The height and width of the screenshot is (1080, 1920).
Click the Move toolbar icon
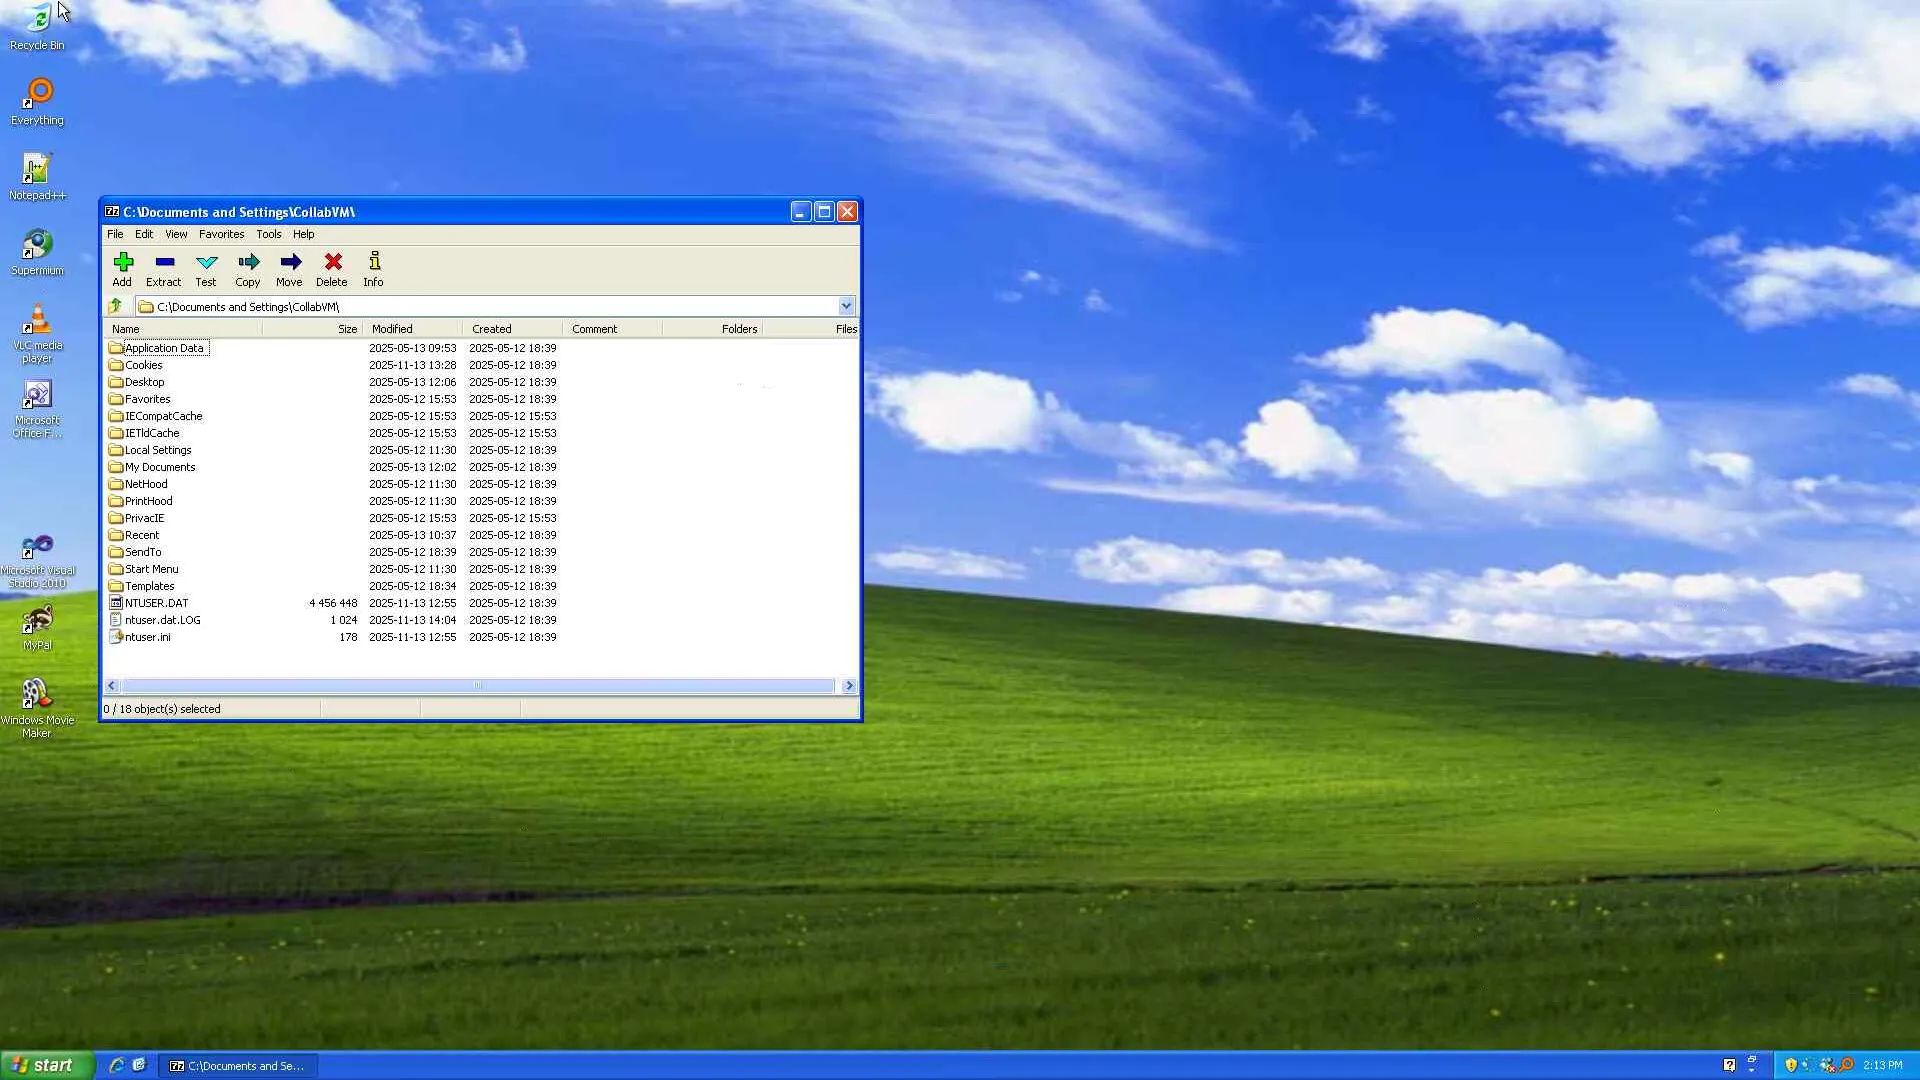click(290, 268)
